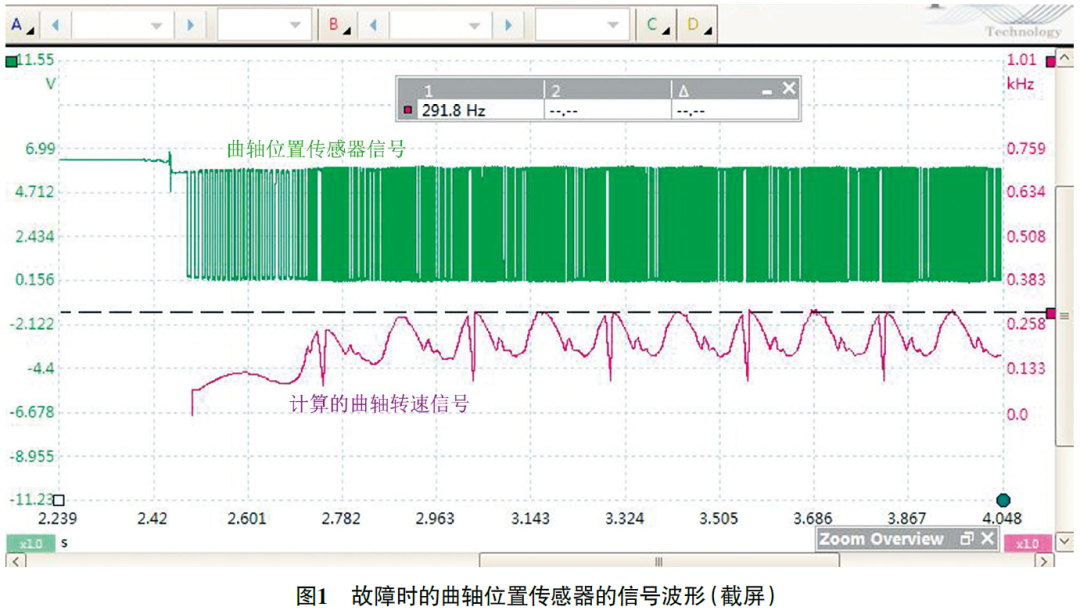Screen dimensions: 1080x614
Task: Decrease channel A range with left arrow
Action: (x=56, y=25)
